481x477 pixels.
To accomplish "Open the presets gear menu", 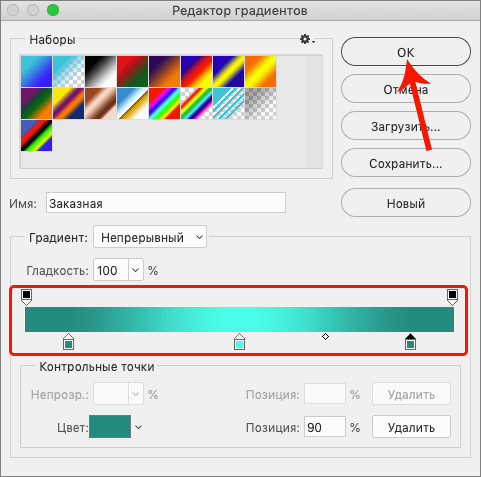I will click(x=307, y=39).
